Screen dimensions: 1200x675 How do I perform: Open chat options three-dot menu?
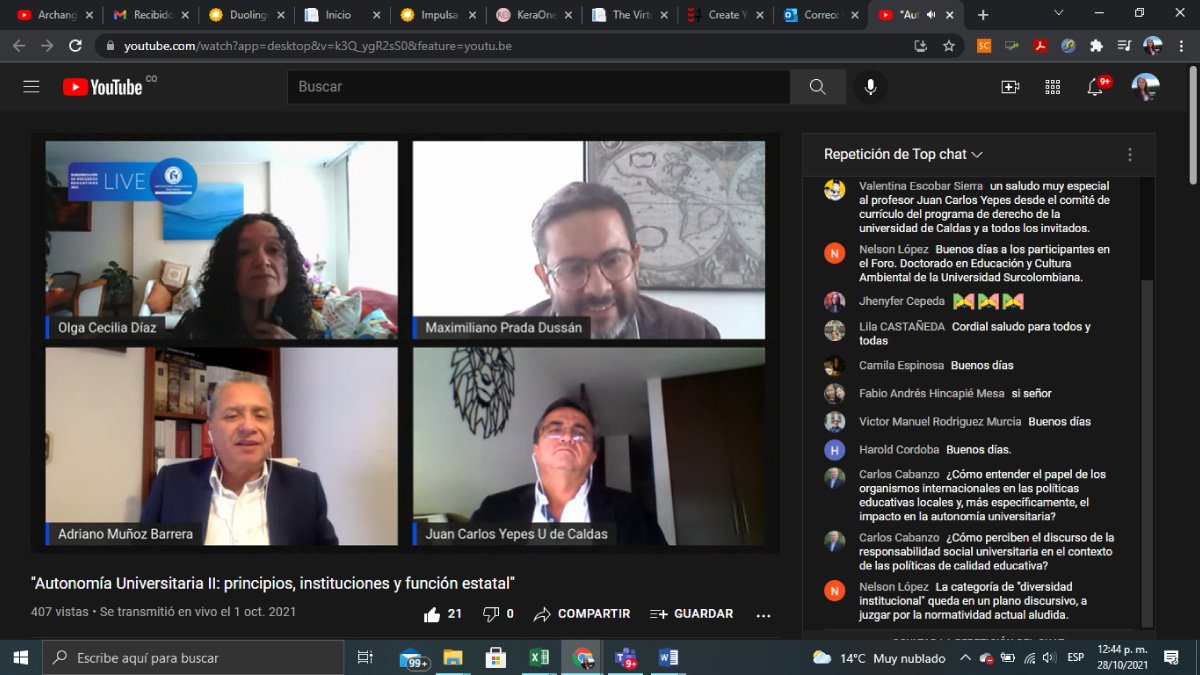(1130, 155)
